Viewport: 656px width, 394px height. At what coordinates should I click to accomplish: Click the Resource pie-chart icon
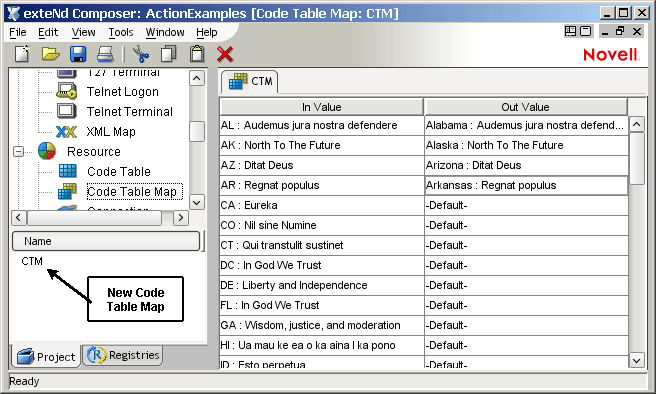click(x=47, y=151)
